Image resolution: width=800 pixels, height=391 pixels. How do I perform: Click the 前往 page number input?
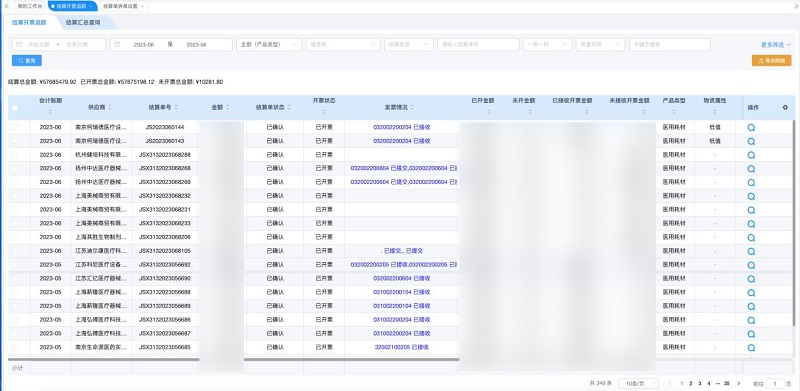click(x=775, y=383)
